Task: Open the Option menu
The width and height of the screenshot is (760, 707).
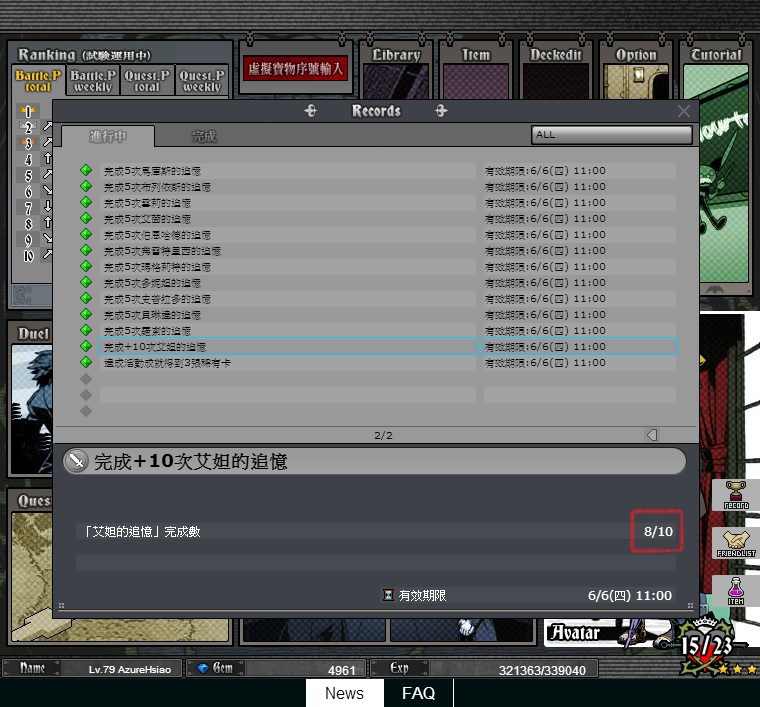Action: pyautogui.click(x=636, y=70)
